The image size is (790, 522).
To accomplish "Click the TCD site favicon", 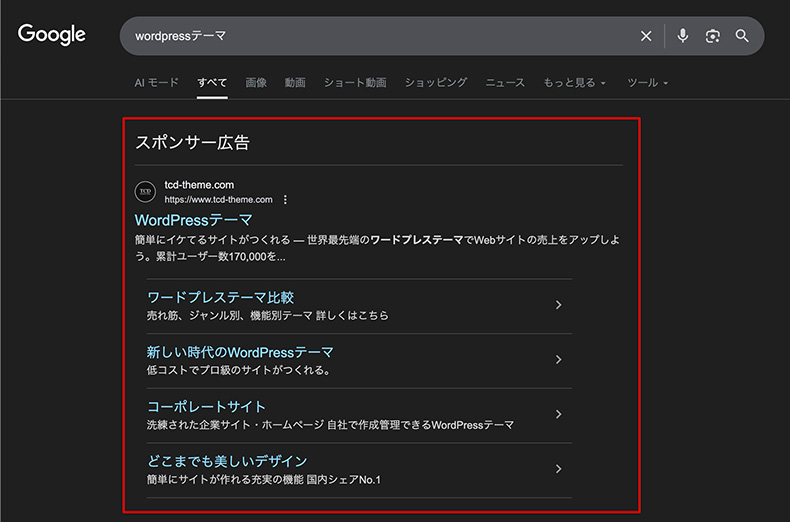I will click(145, 191).
